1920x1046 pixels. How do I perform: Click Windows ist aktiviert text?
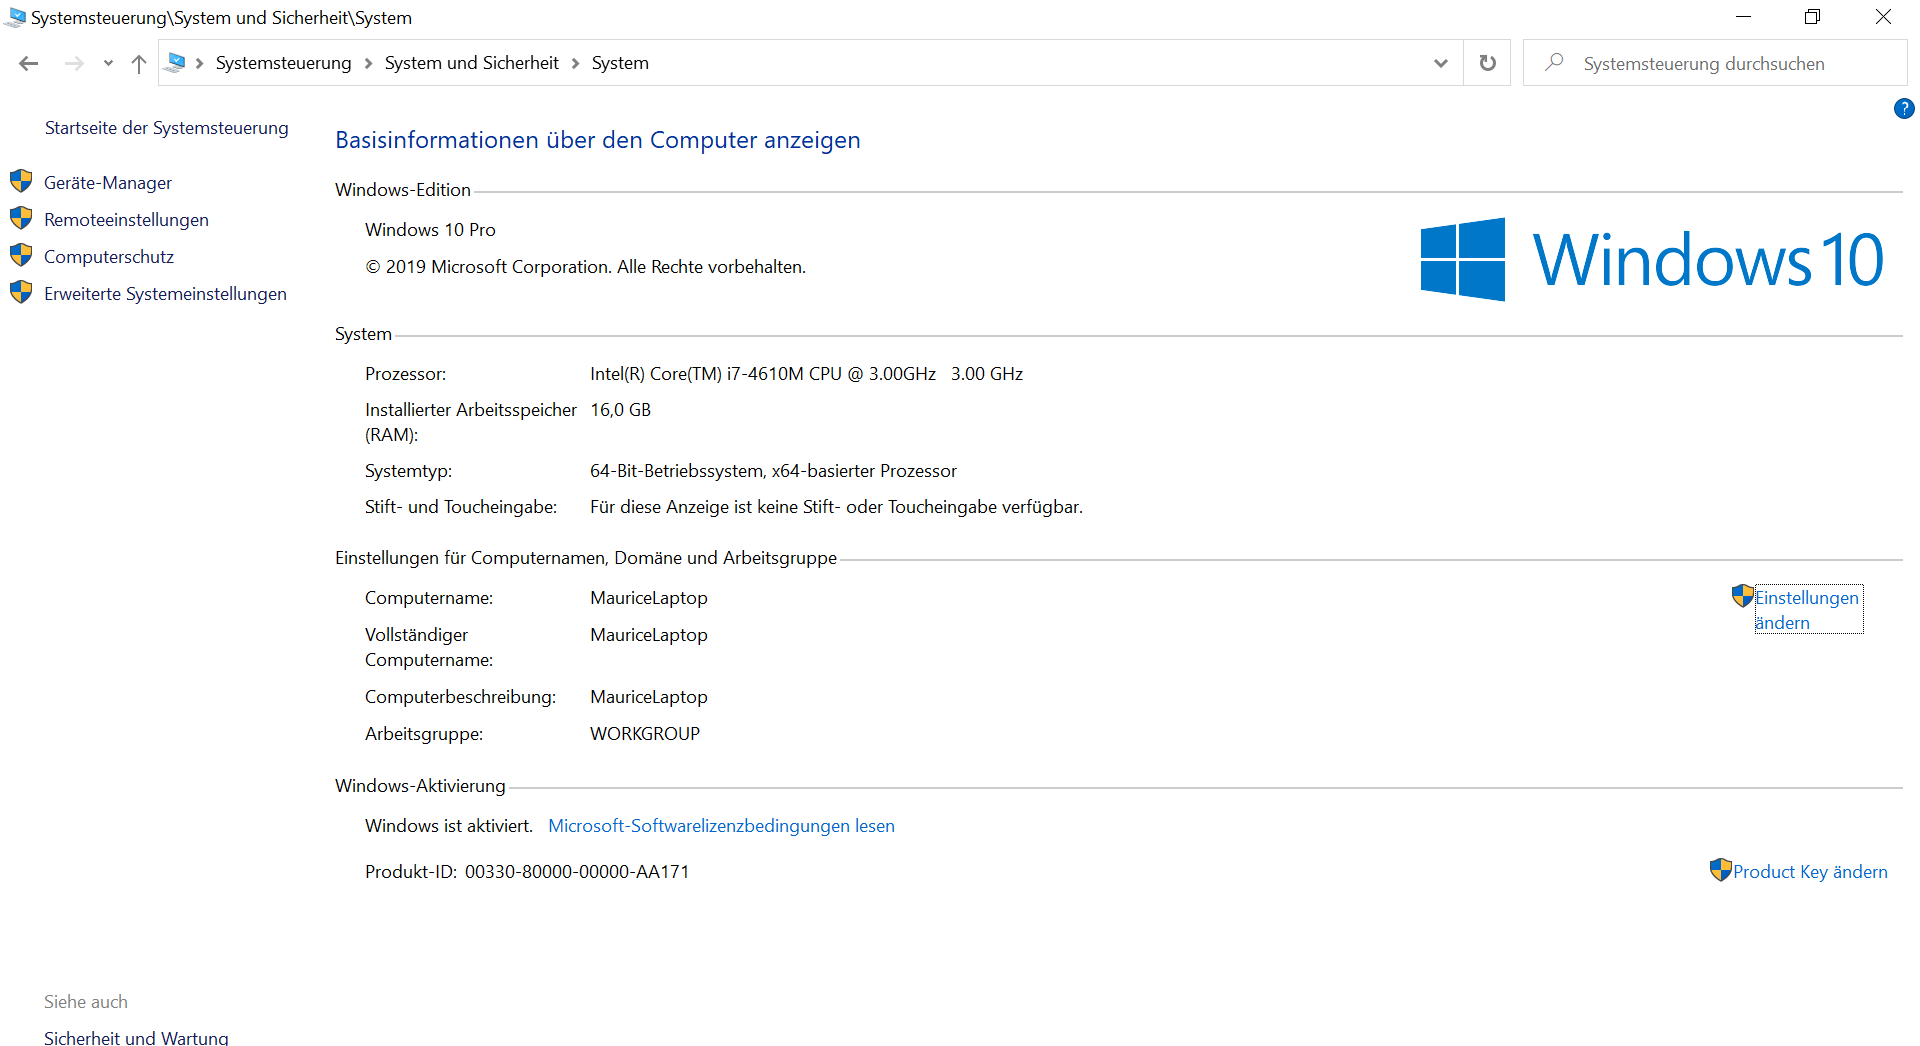coord(449,825)
